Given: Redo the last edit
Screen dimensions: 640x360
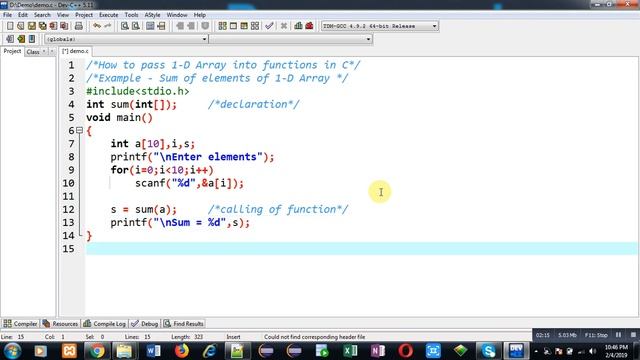Looking at the screenshot, I should pyautogui.click(x=108, y=26).
